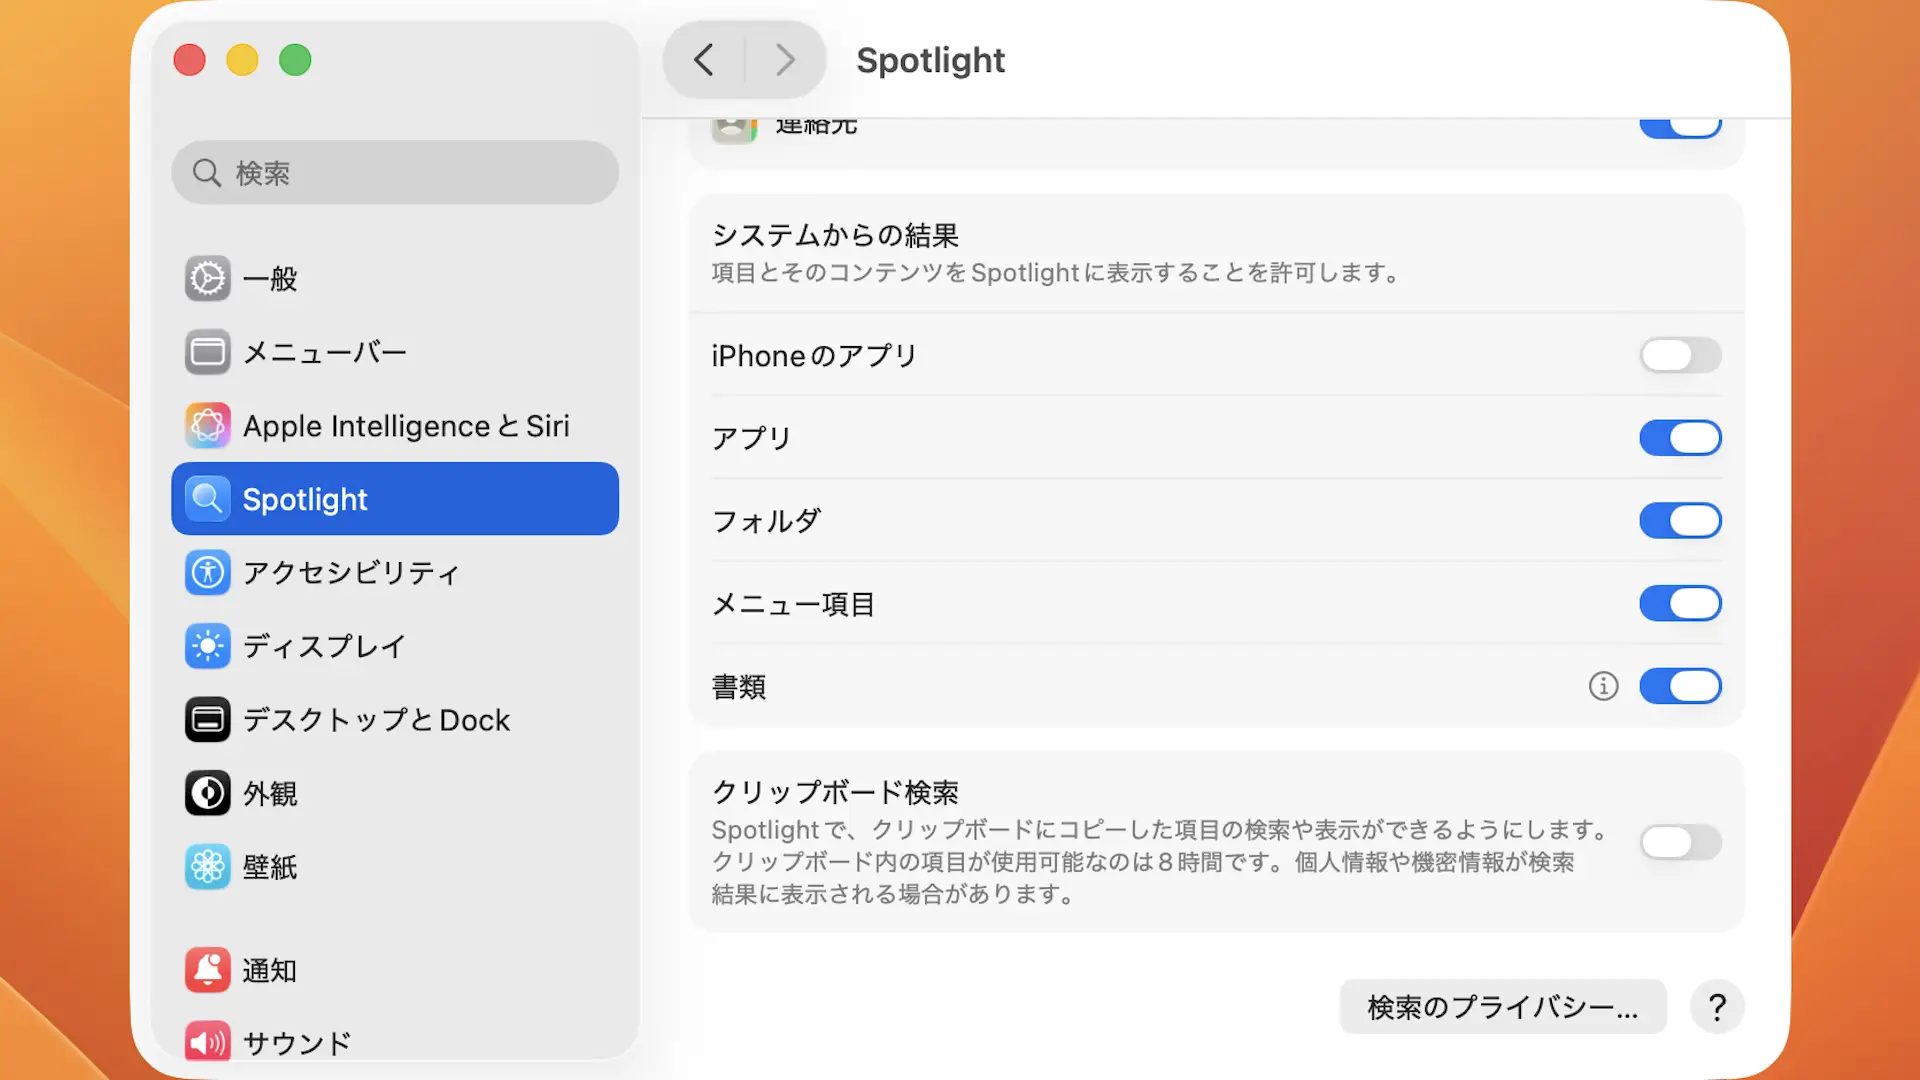Click the info icon beside 書類
This screenshot has width=1920, height=1080.
tap(1603, 687)
